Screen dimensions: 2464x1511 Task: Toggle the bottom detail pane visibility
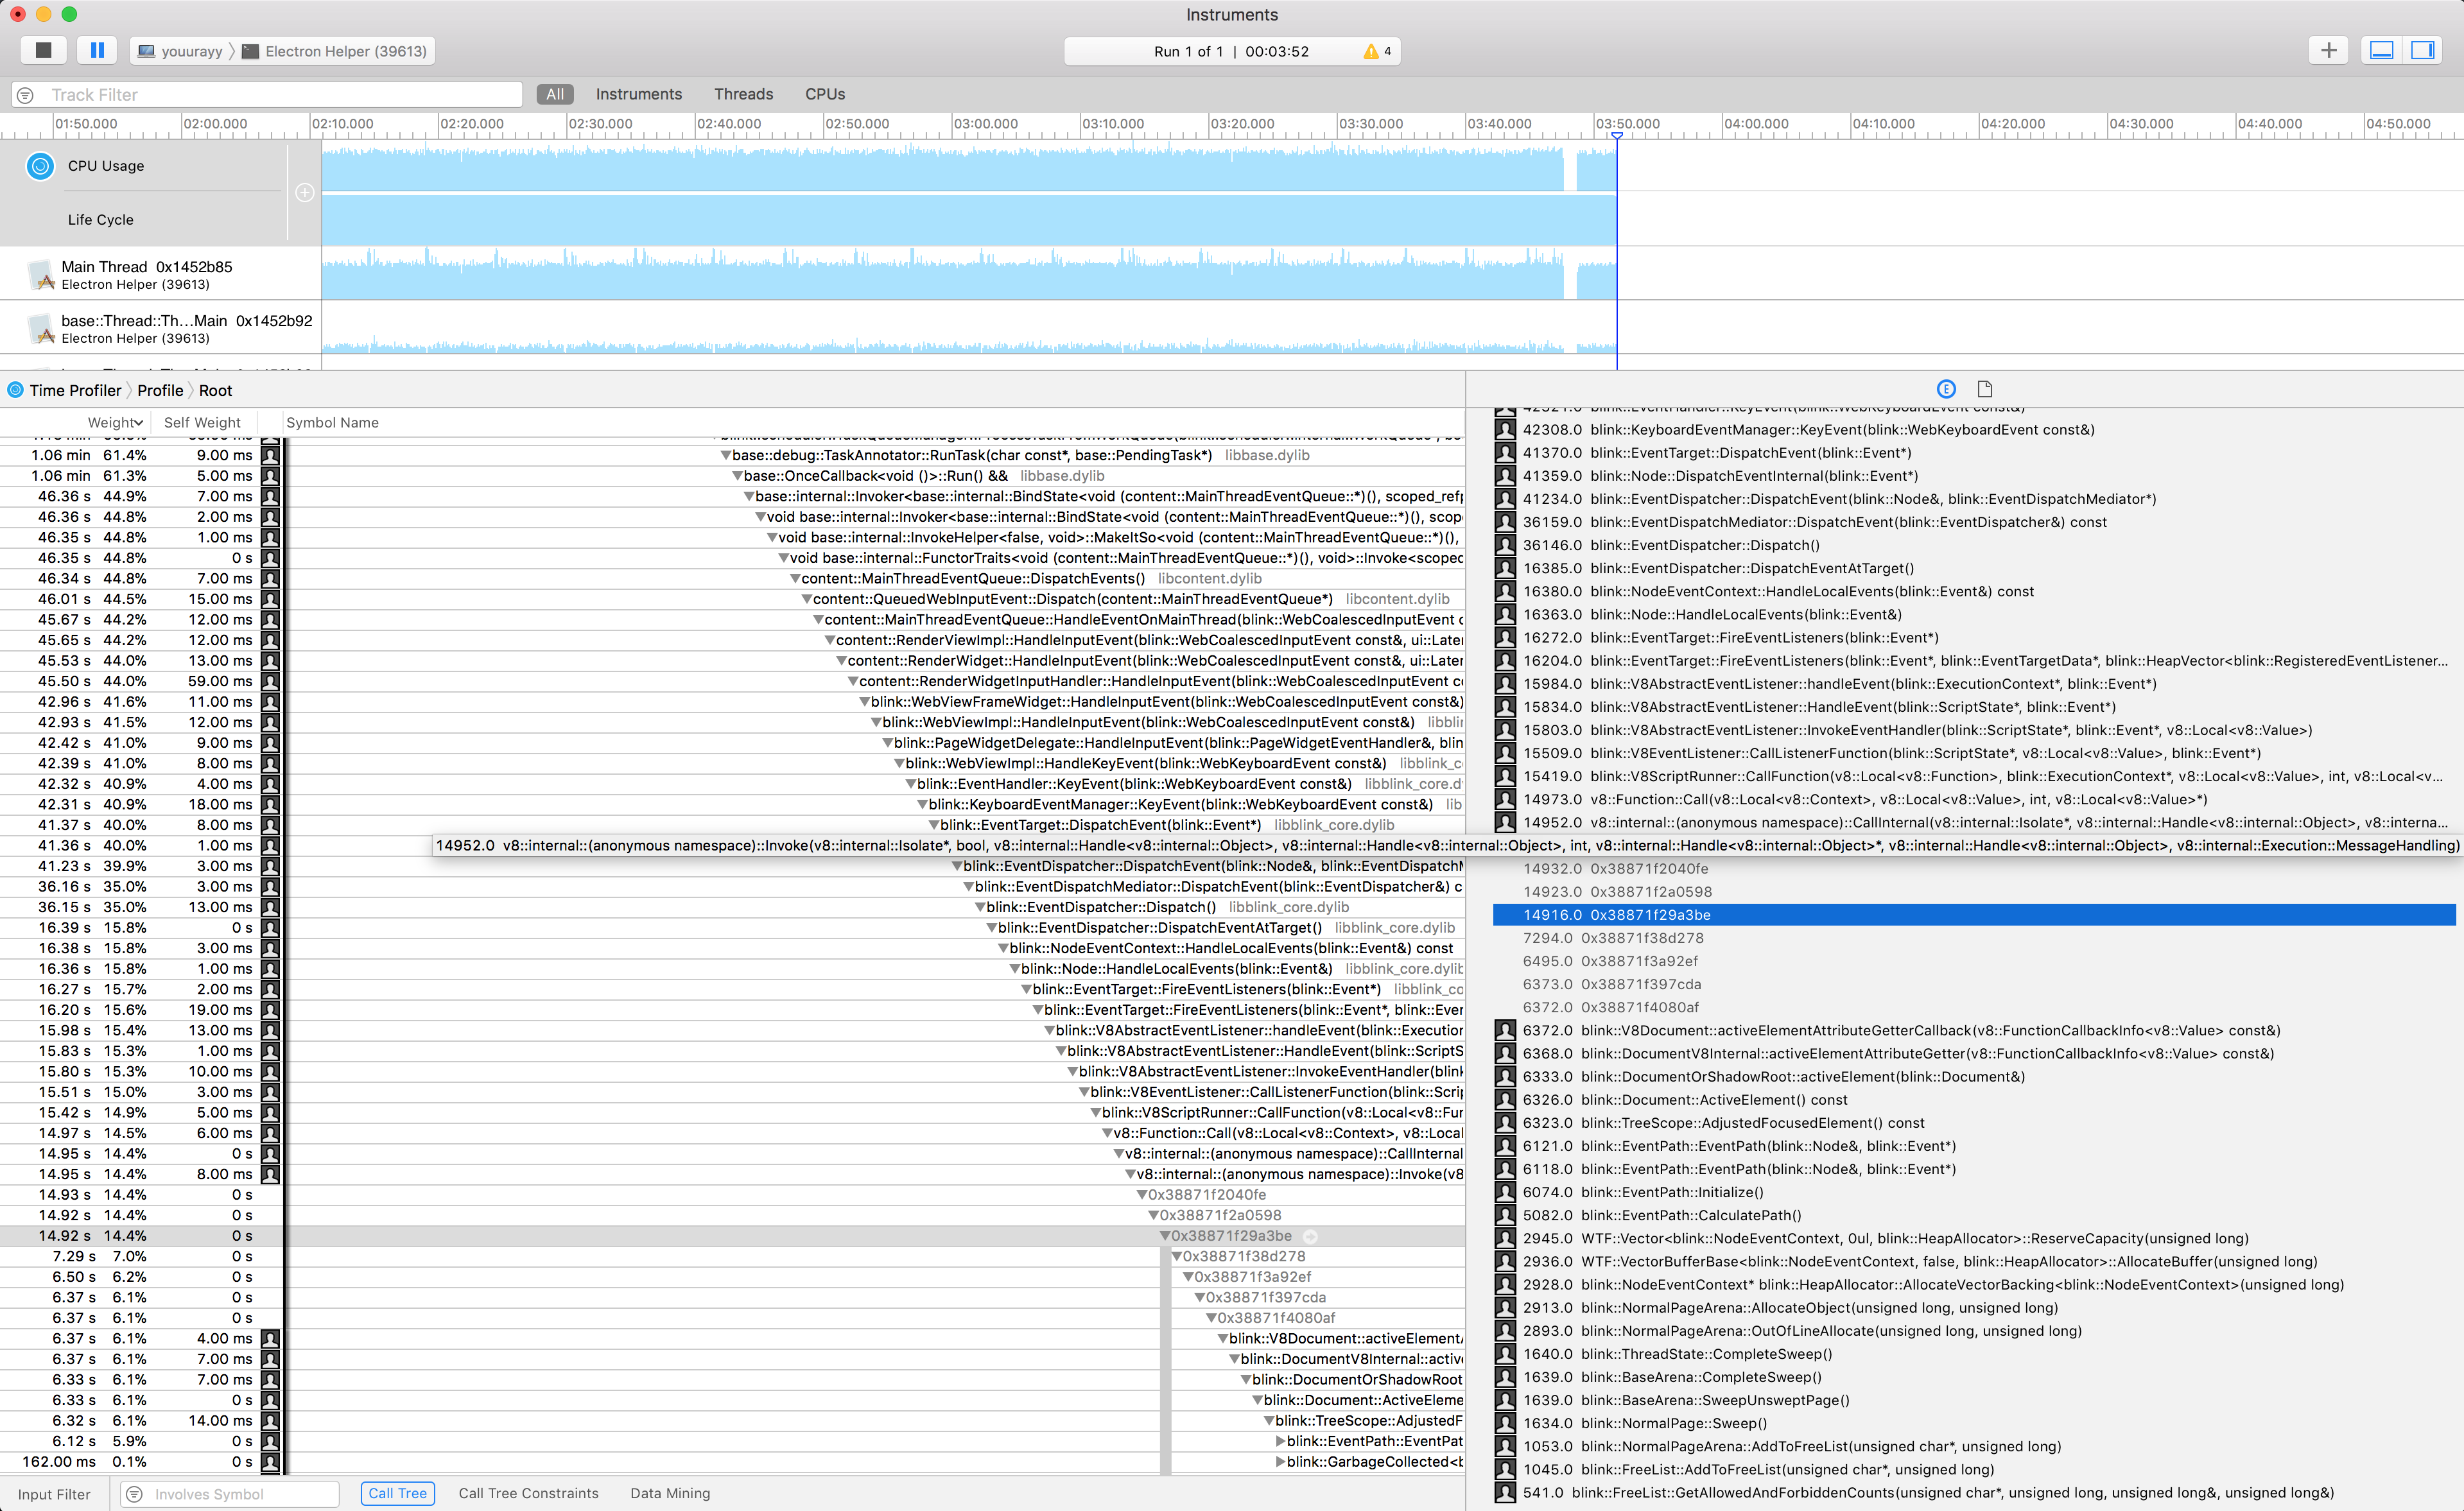[2381, 50]
